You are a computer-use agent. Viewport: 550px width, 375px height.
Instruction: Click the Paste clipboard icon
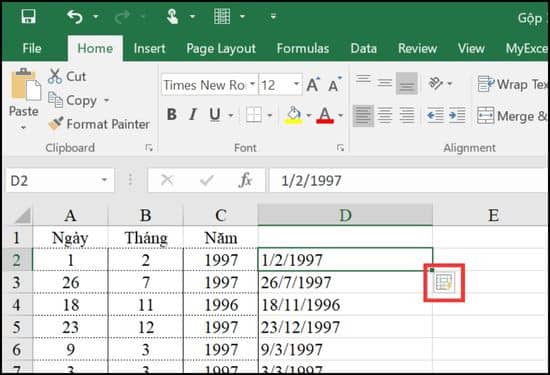point(25,84)
